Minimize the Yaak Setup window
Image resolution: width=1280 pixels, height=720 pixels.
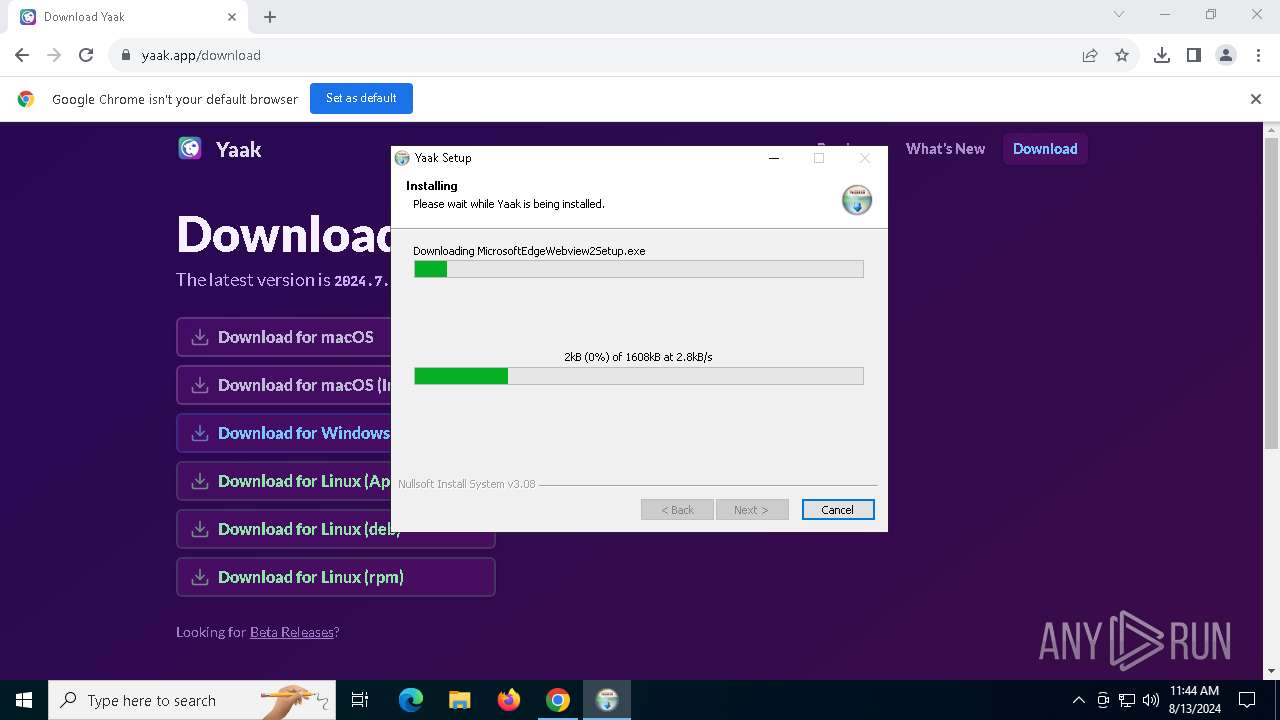click(x=774, y=158)
